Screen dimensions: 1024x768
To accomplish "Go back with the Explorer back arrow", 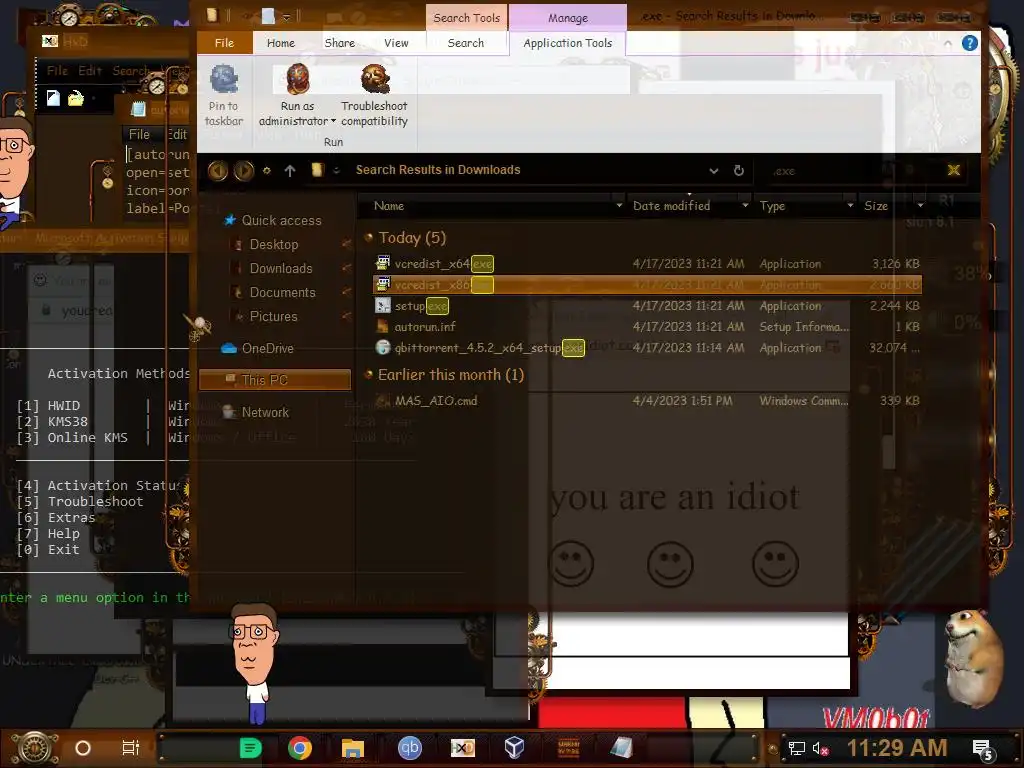I will click(217, 170).
